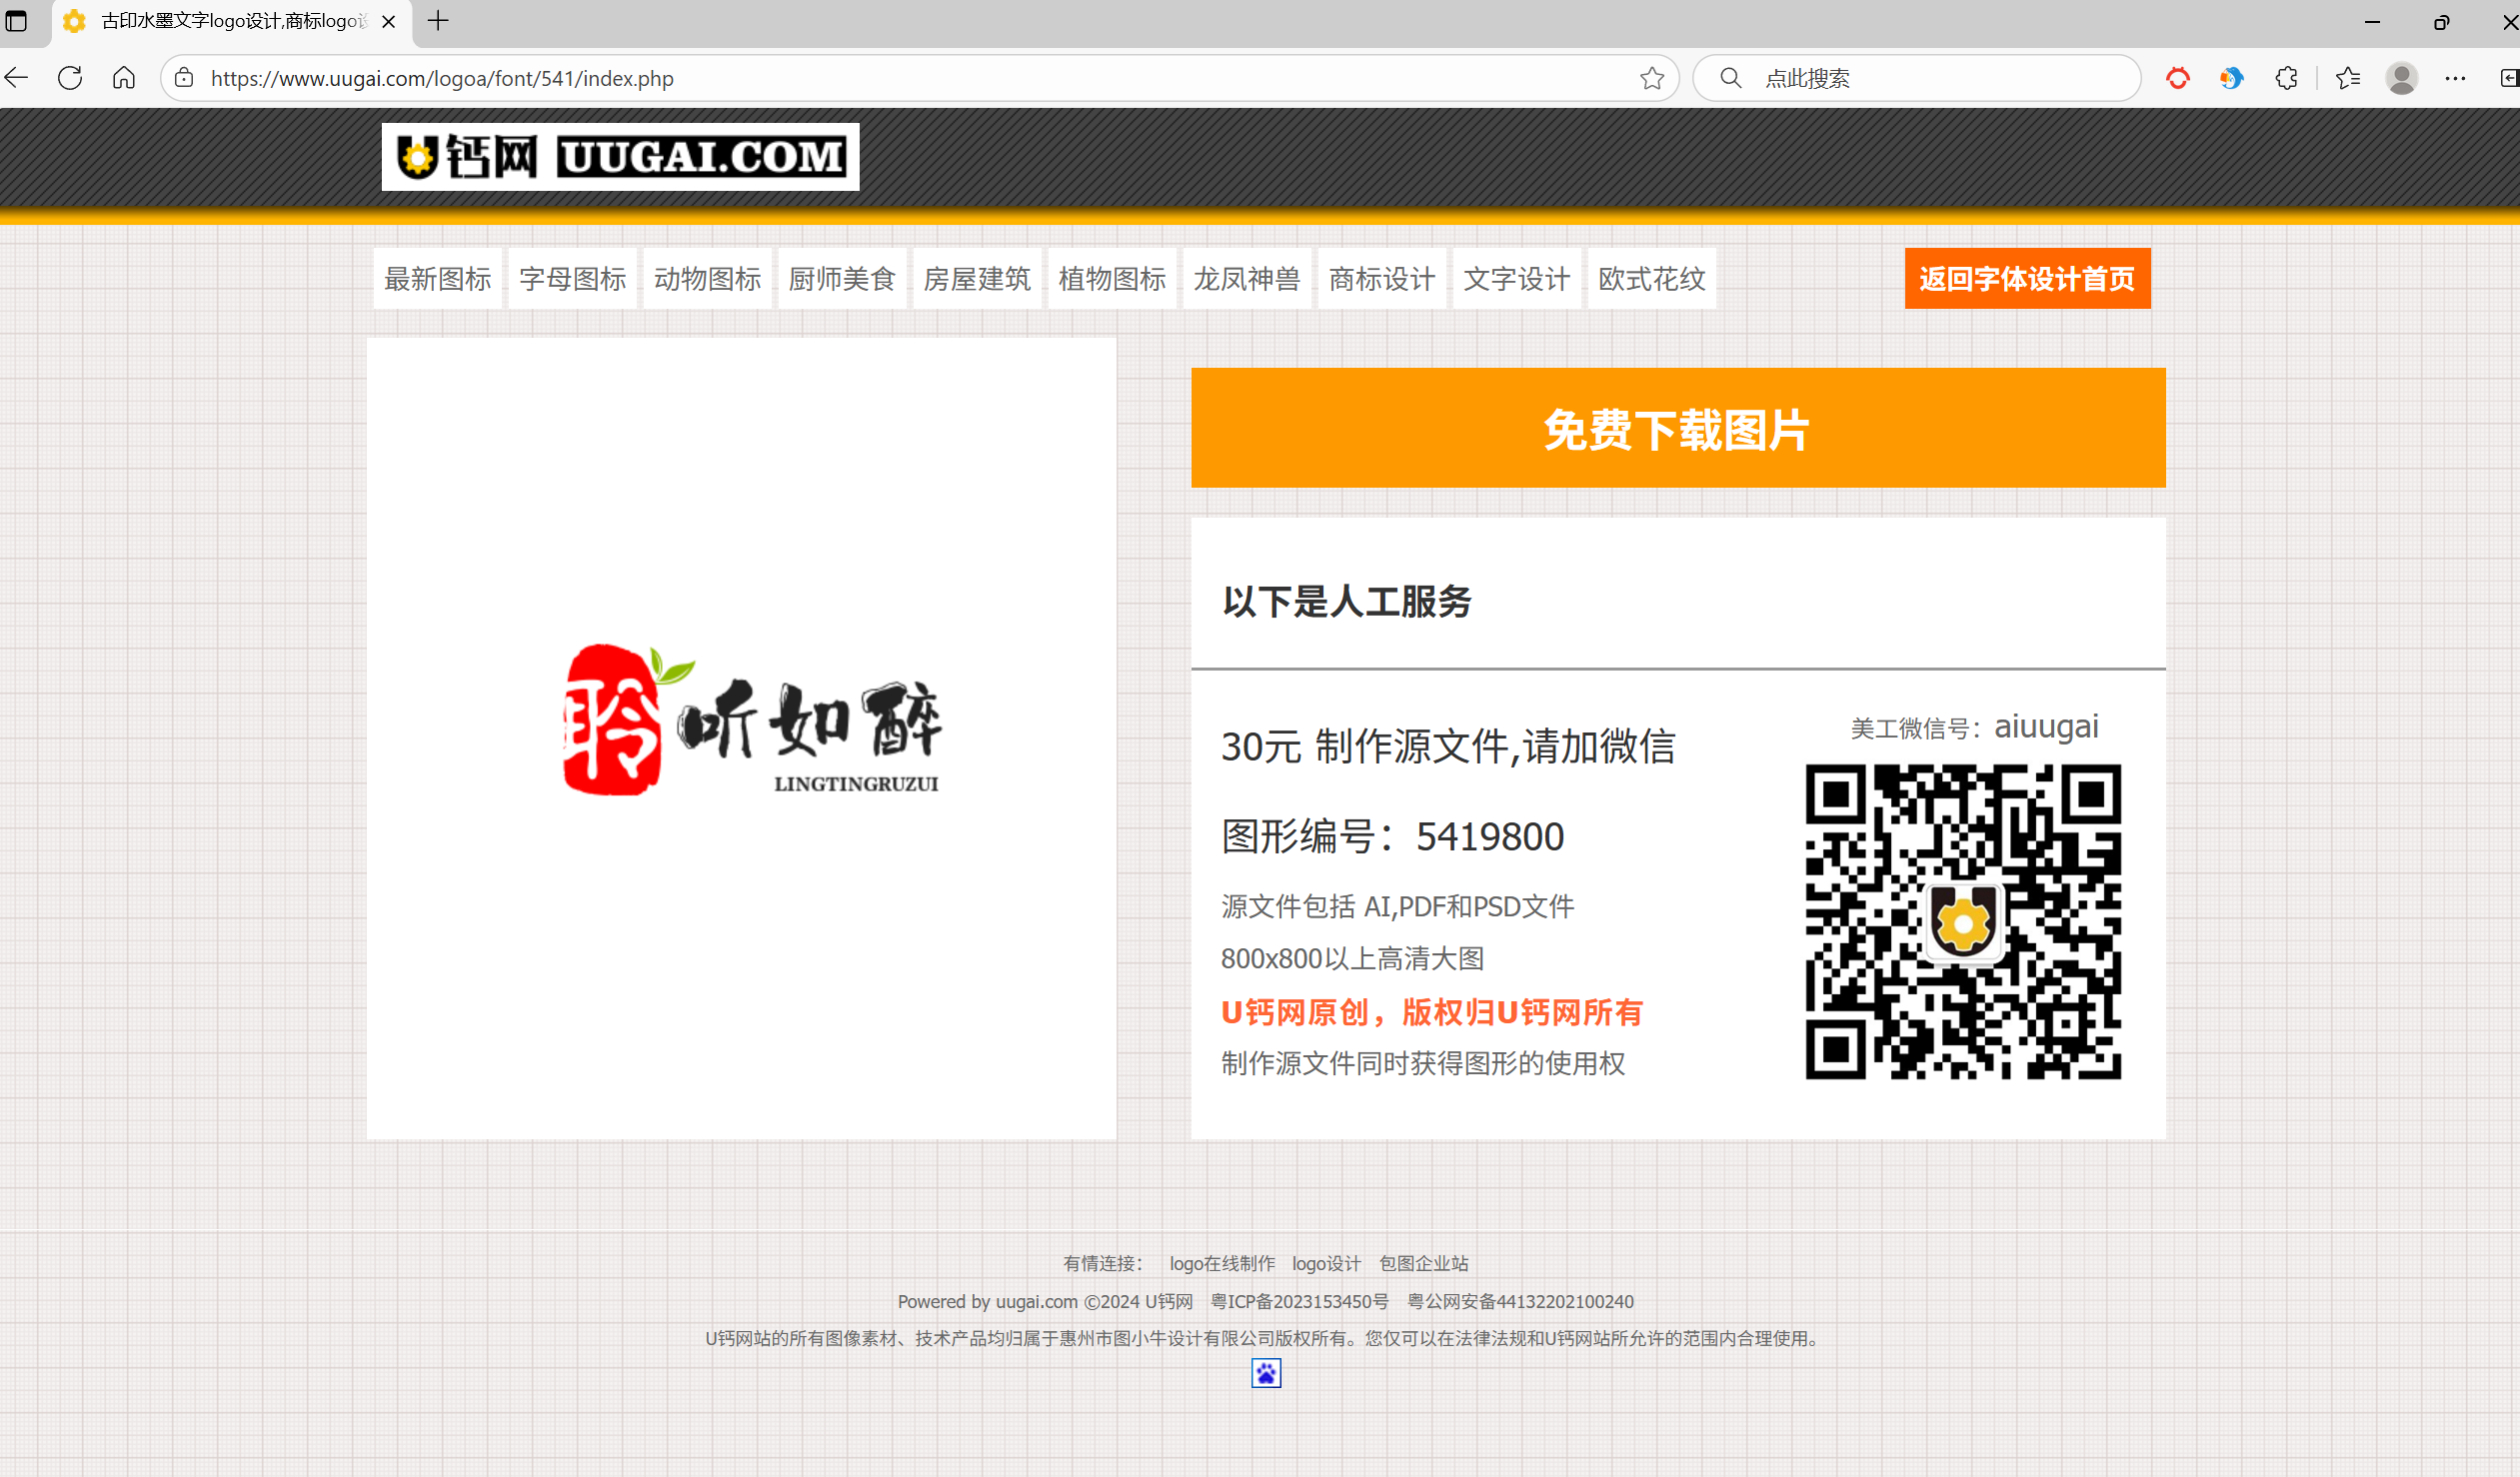The height and width of the screenshot is (1477, 2520).
Task: Open the logo在线制作 footer link
Action: coord(1222,1263)
